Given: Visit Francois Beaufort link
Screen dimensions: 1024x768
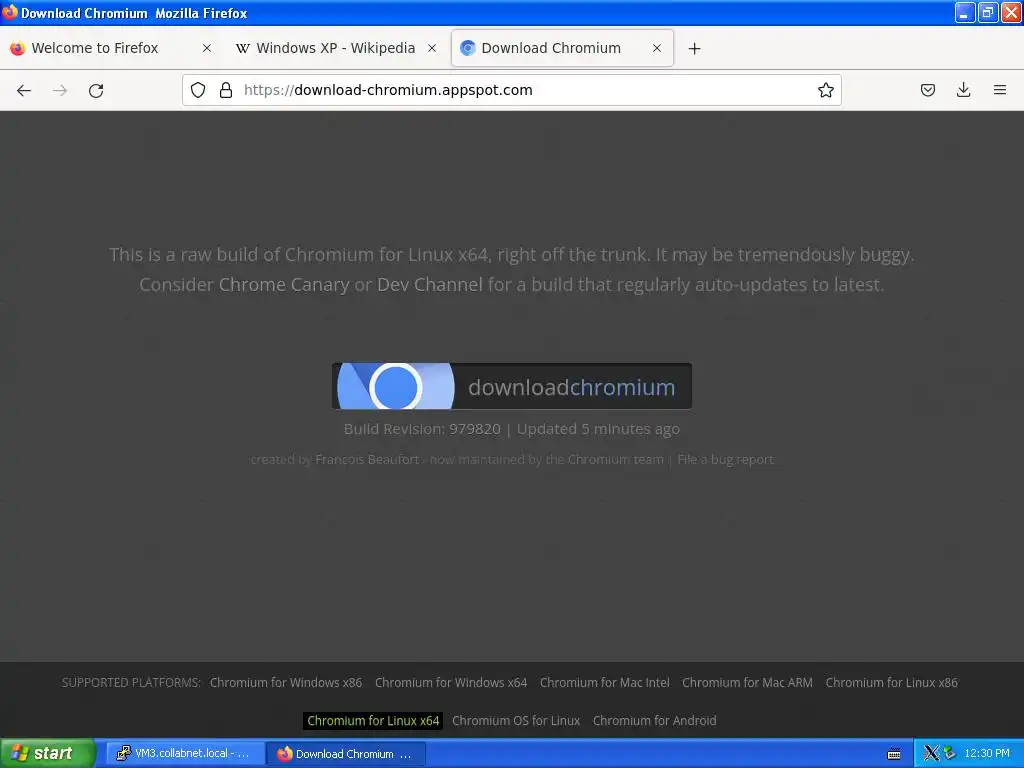Looking at the screenshot, I should pyautogui.click(x=367, y=459).
